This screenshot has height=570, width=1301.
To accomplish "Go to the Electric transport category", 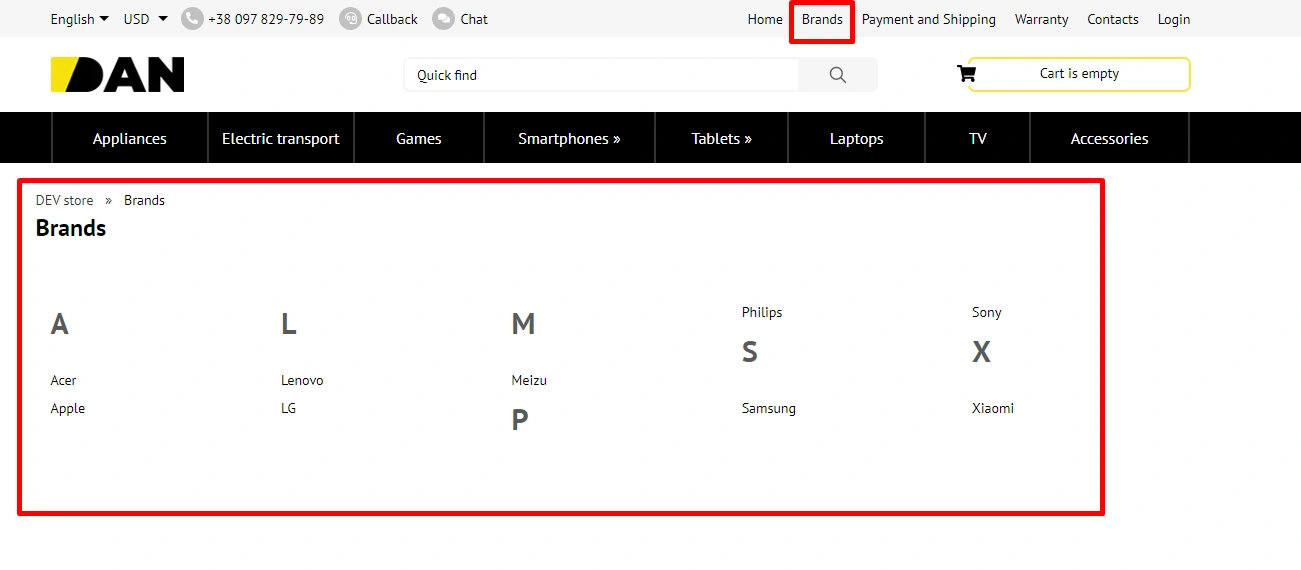I will click(281, 139).
